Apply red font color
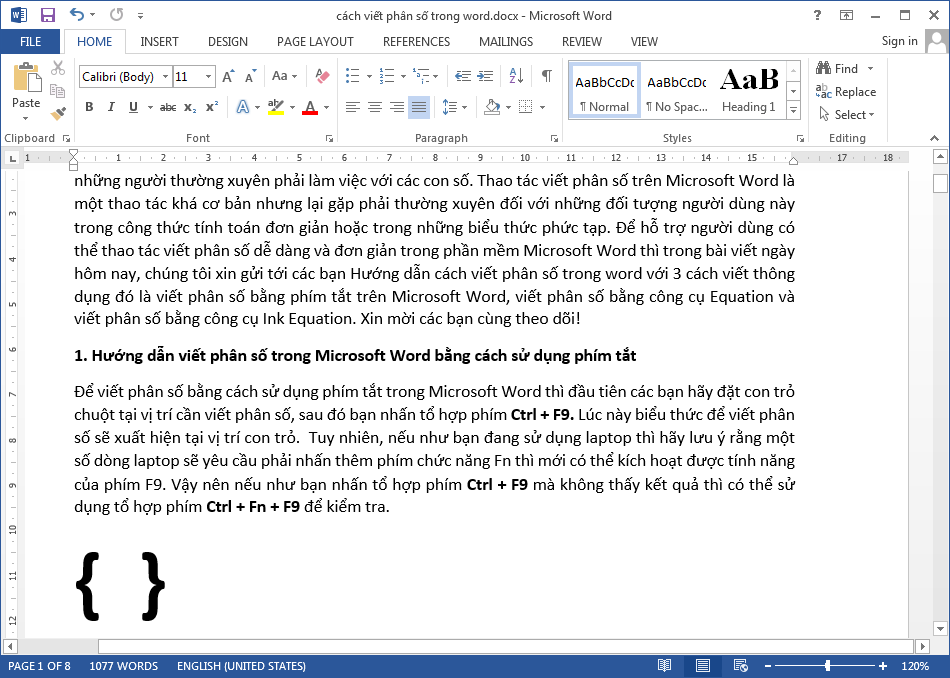 click(310, 107)
